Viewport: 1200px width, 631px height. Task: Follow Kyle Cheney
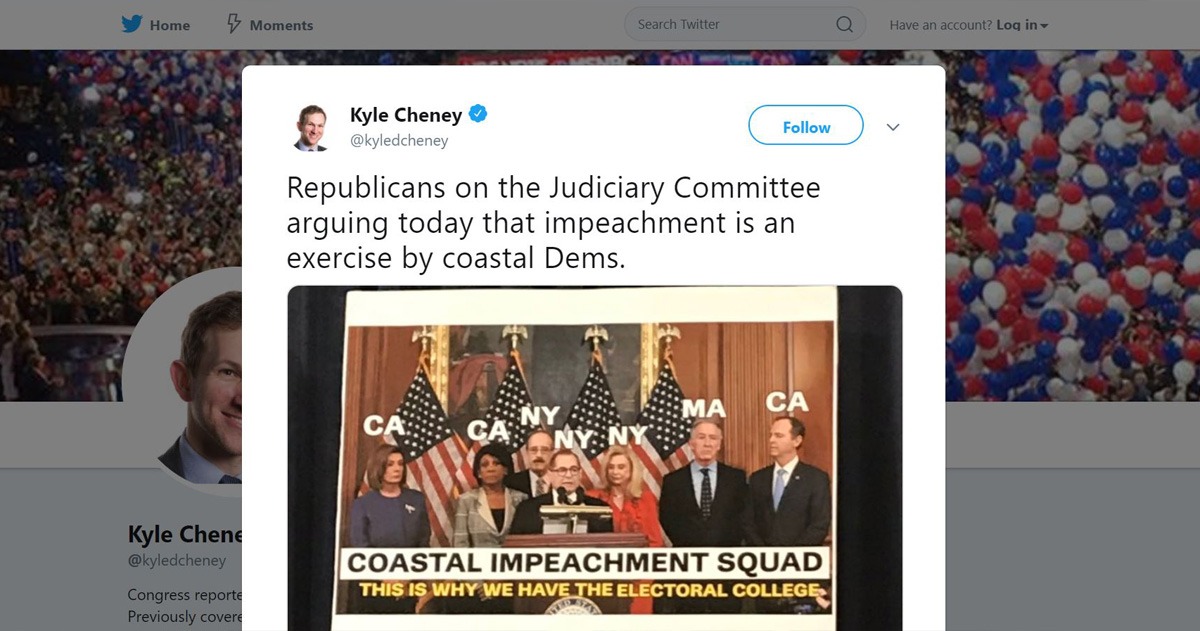pos(806,127)
